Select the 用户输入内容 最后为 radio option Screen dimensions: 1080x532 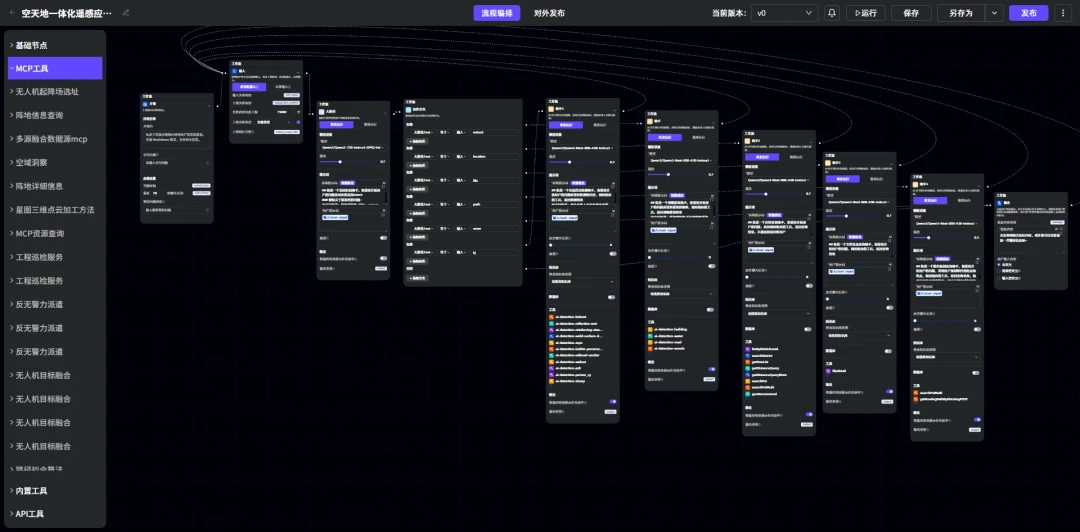tap(999, 264)
